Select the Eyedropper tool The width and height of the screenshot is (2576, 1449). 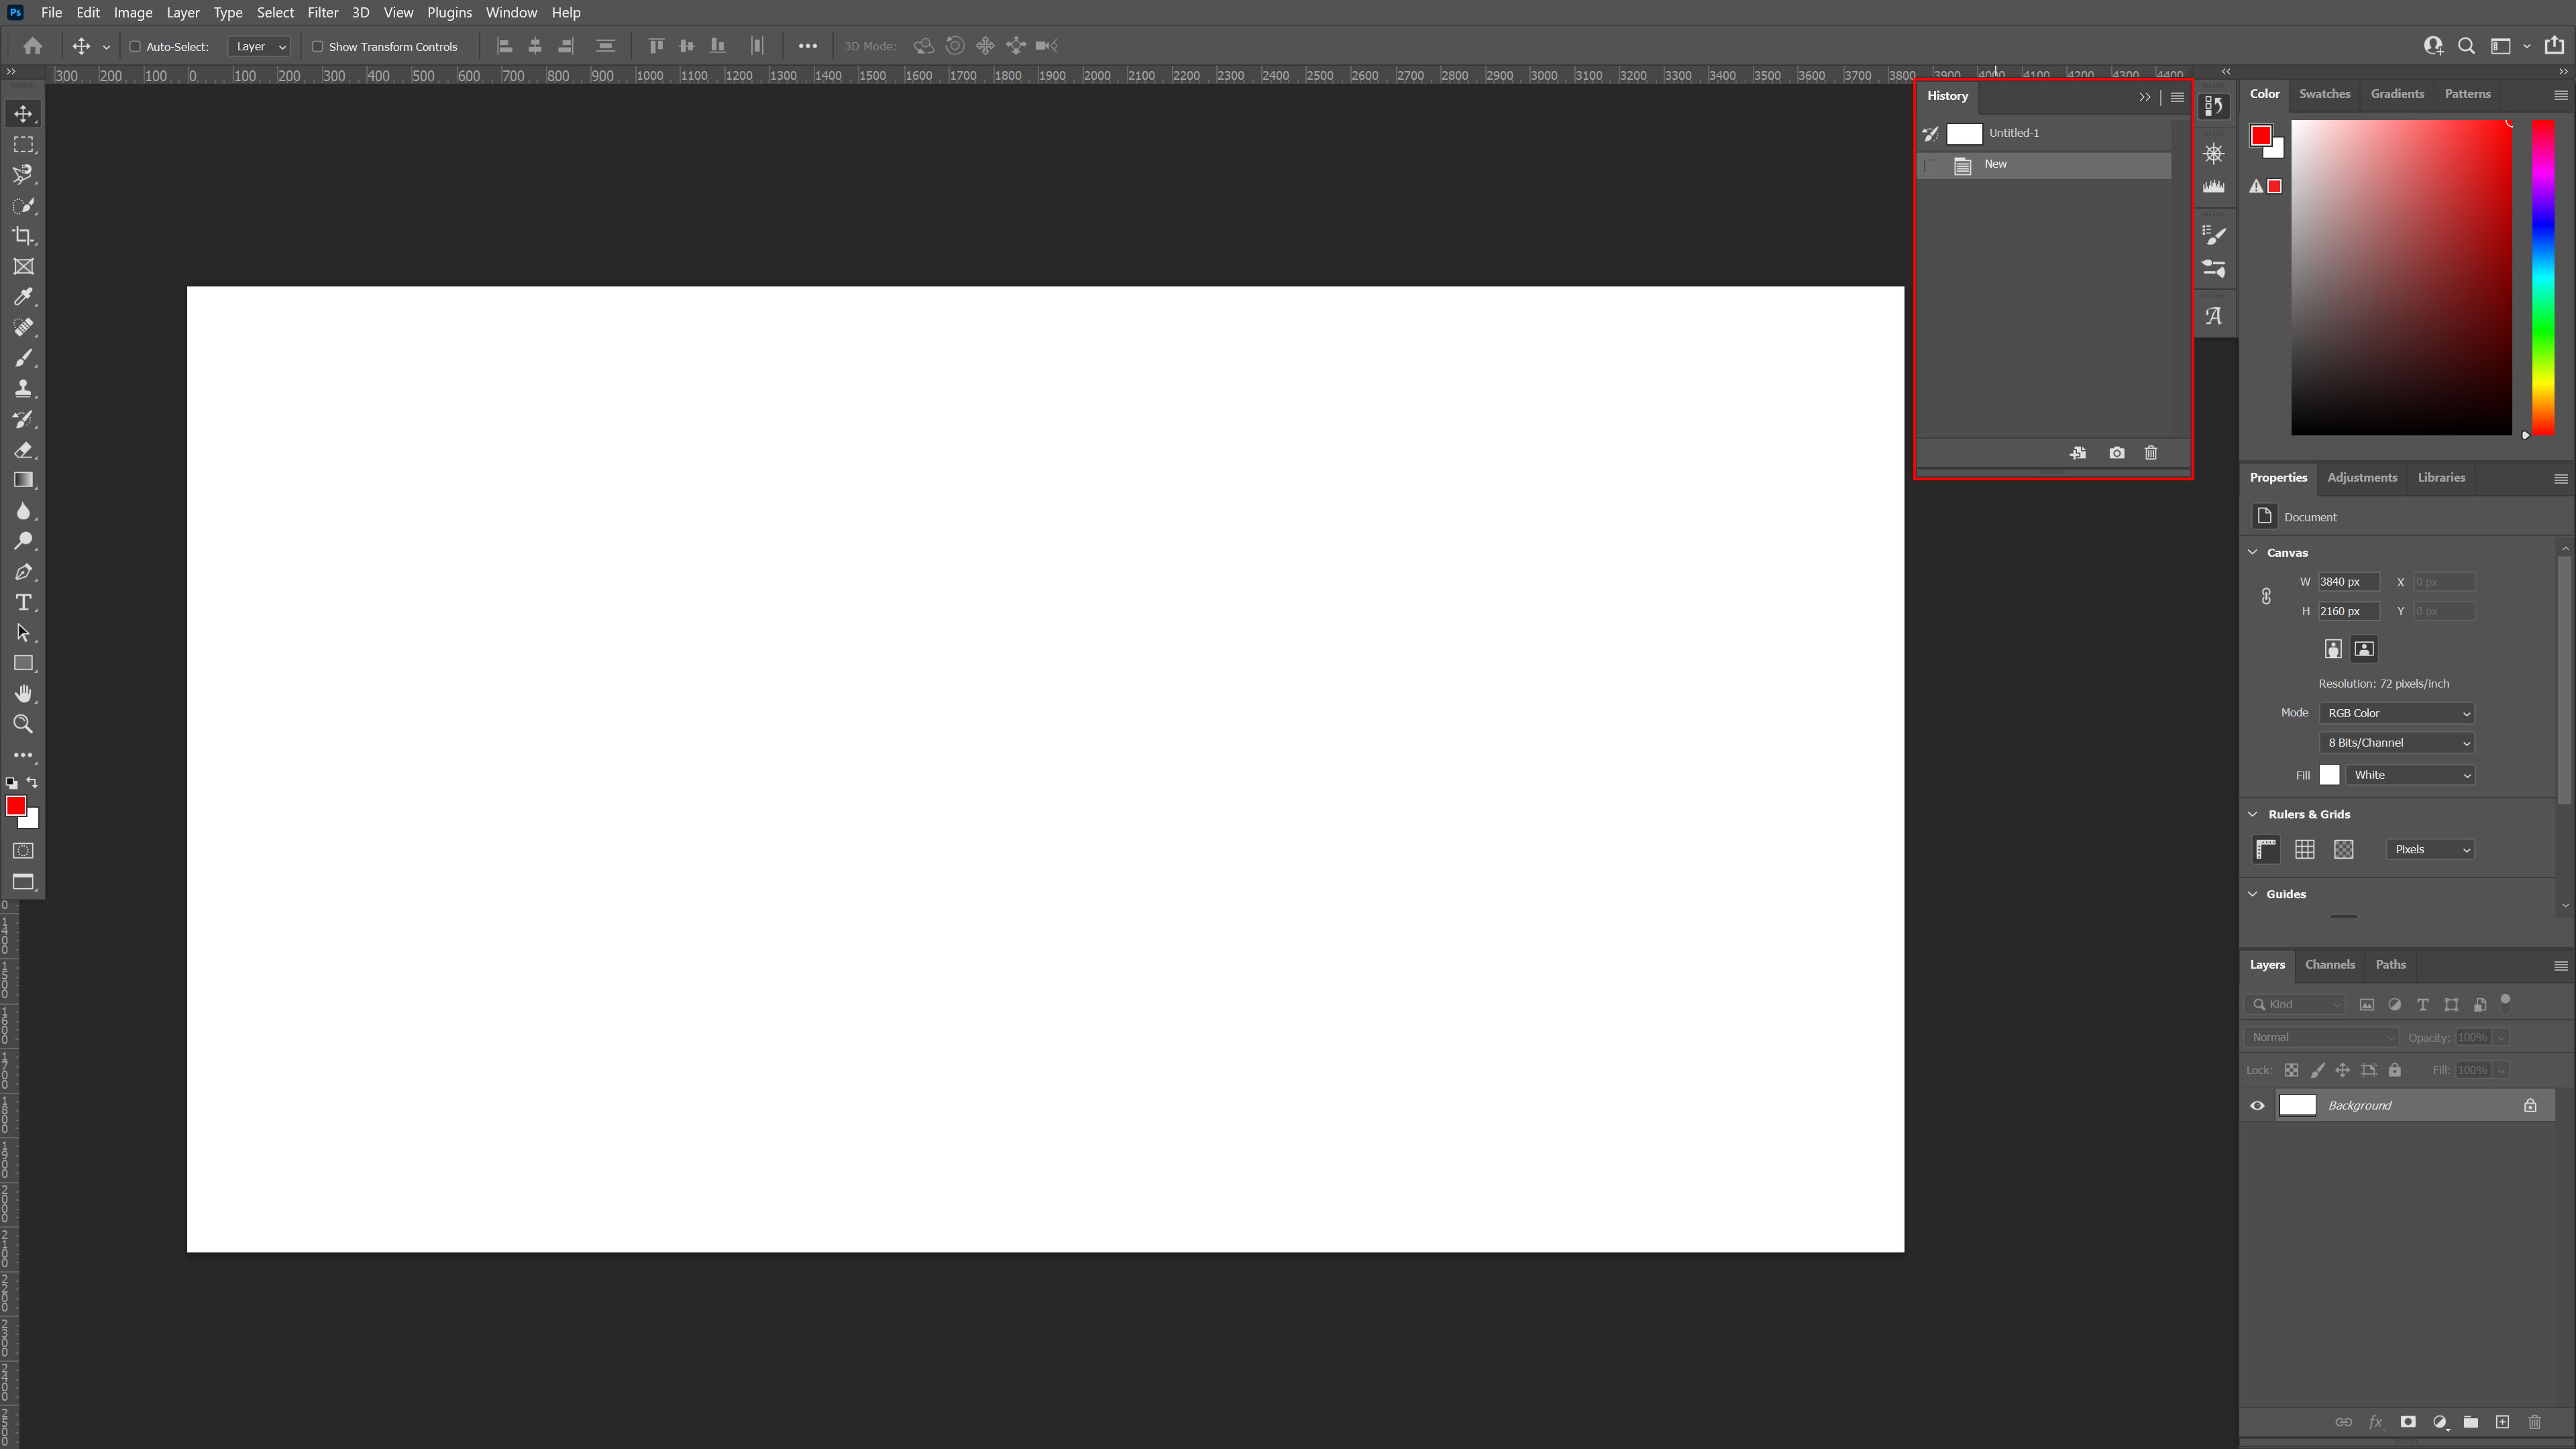point(23,297)
